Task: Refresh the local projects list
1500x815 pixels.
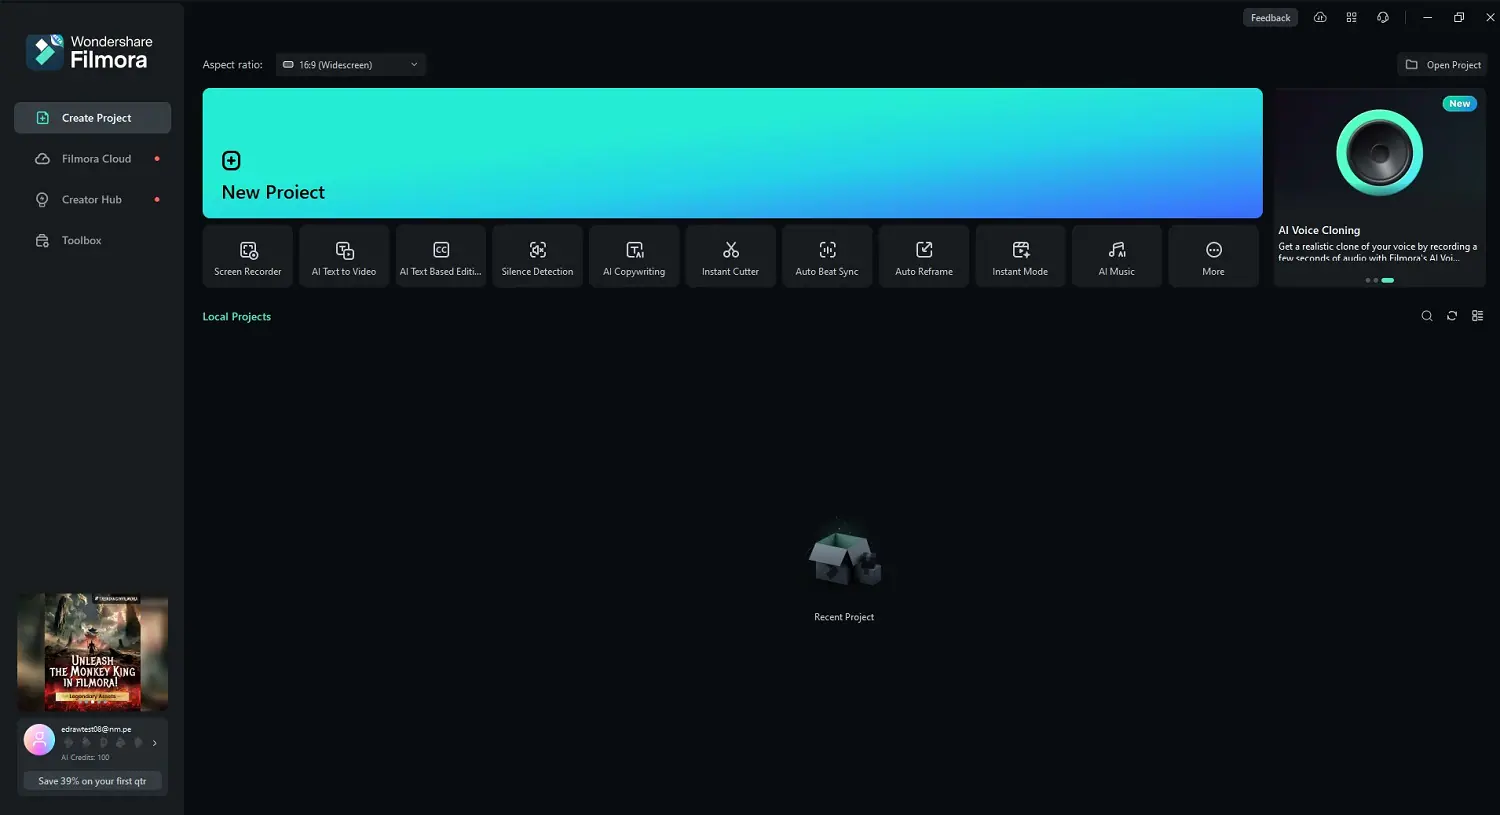Action: click(1452, 316)
